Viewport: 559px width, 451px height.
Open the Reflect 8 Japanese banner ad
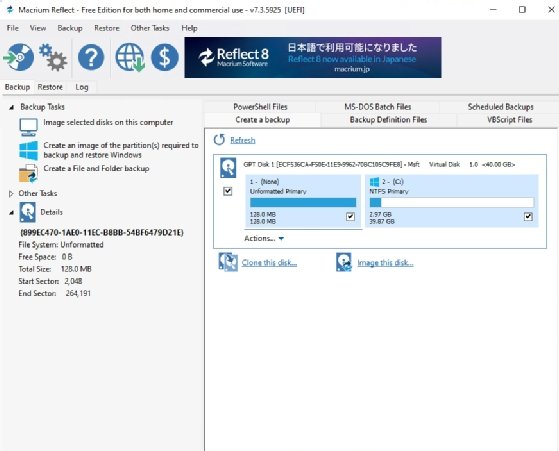pyautogui.click(x=313, y=57)
